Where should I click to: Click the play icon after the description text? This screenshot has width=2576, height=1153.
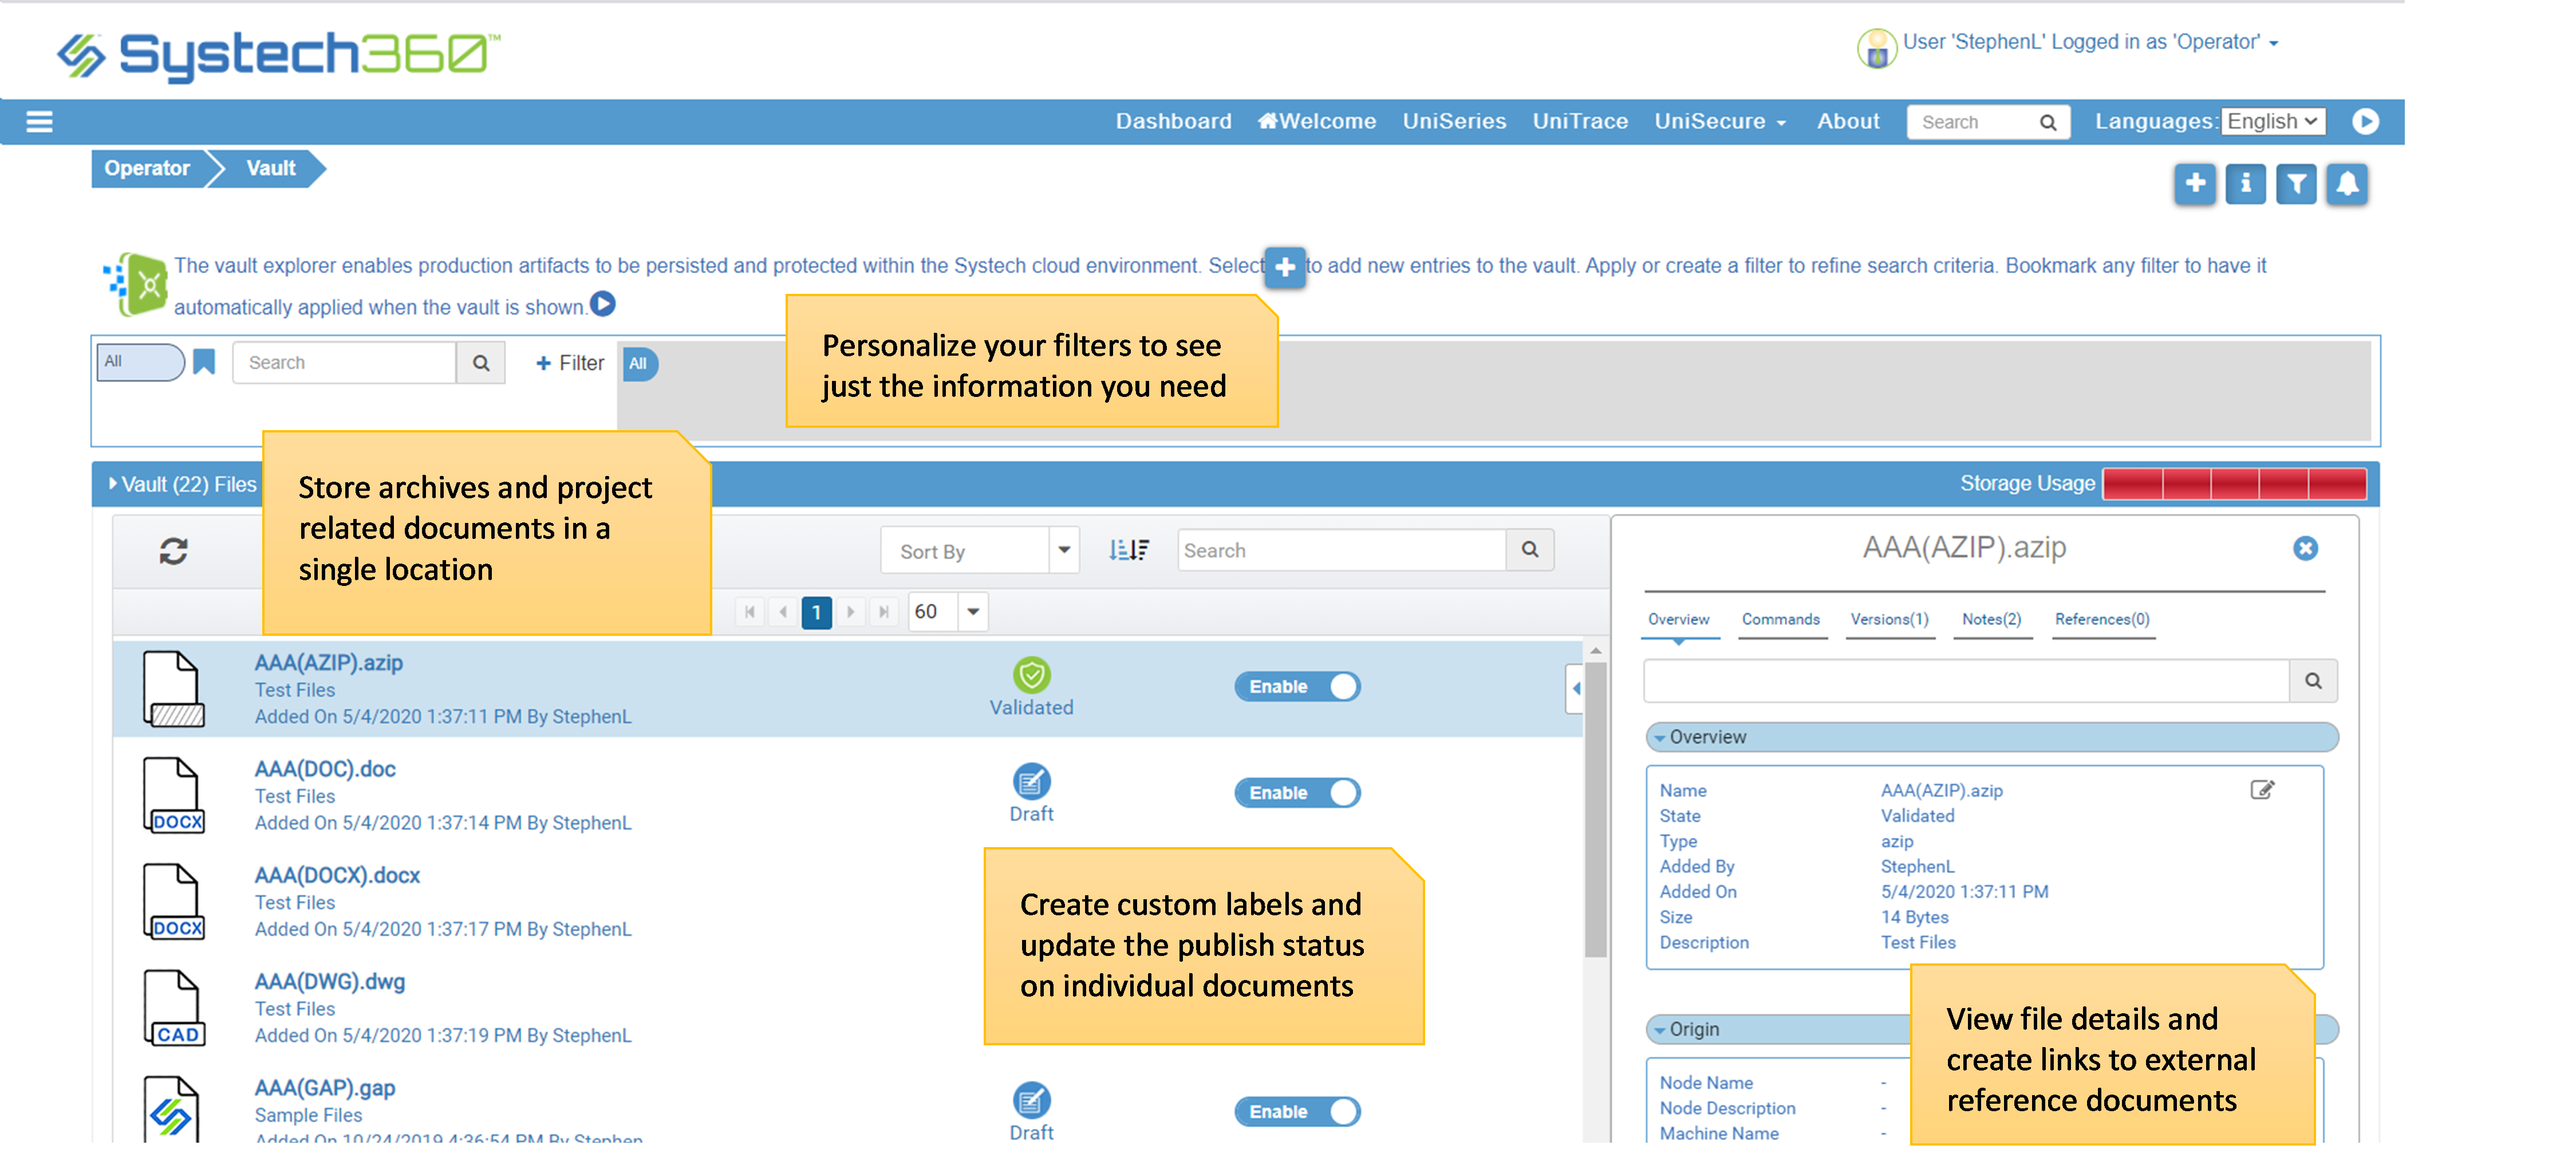pyautogui.click(x=603, y=304)
